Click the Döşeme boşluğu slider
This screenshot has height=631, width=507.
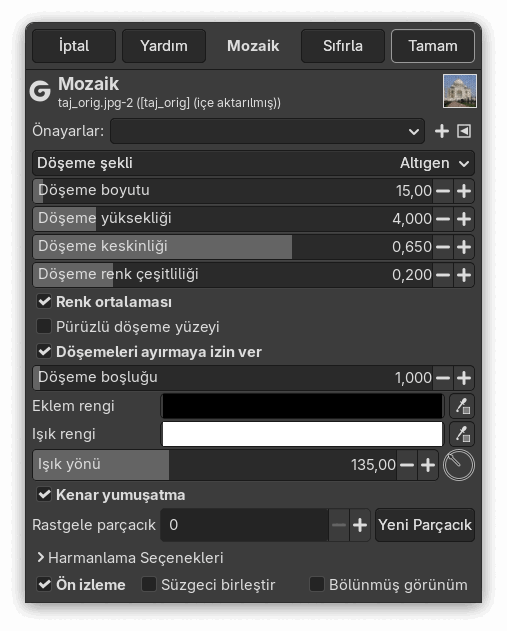pos(233,378)
